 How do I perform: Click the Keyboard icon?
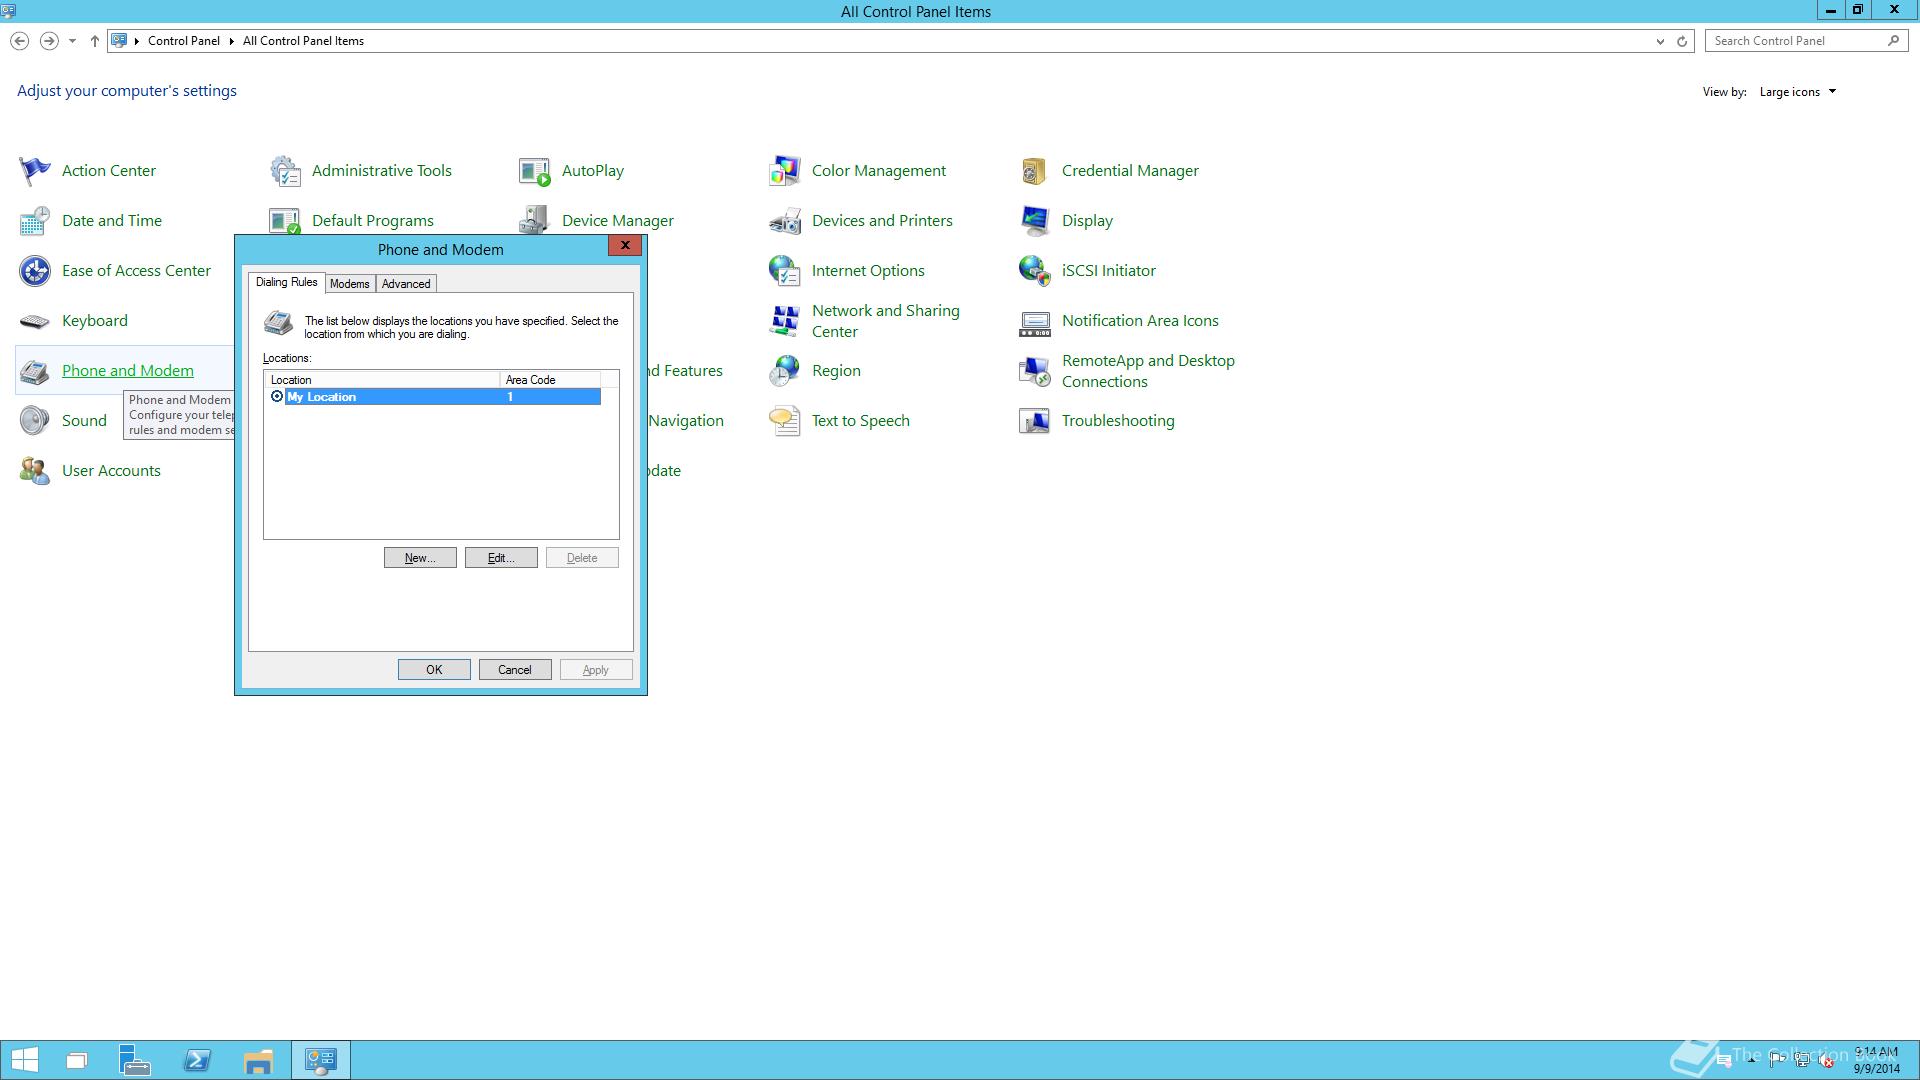(35, 321)
